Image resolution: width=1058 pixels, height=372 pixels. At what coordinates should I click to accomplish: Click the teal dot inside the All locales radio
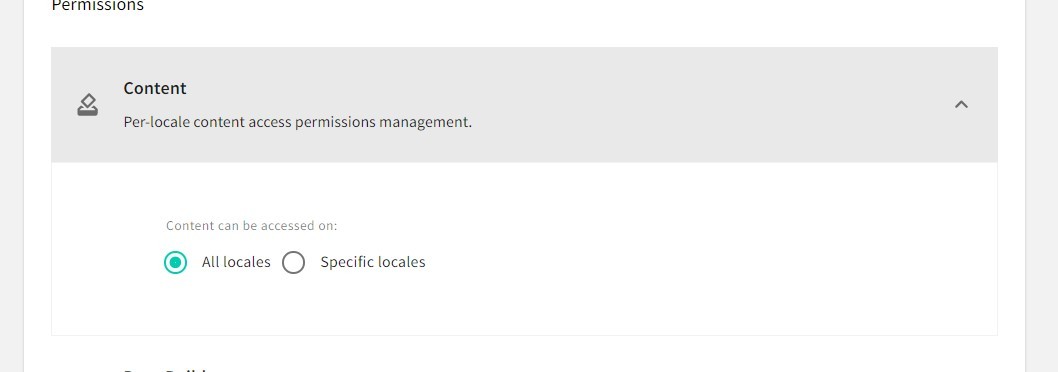click(x=175, y=262)
